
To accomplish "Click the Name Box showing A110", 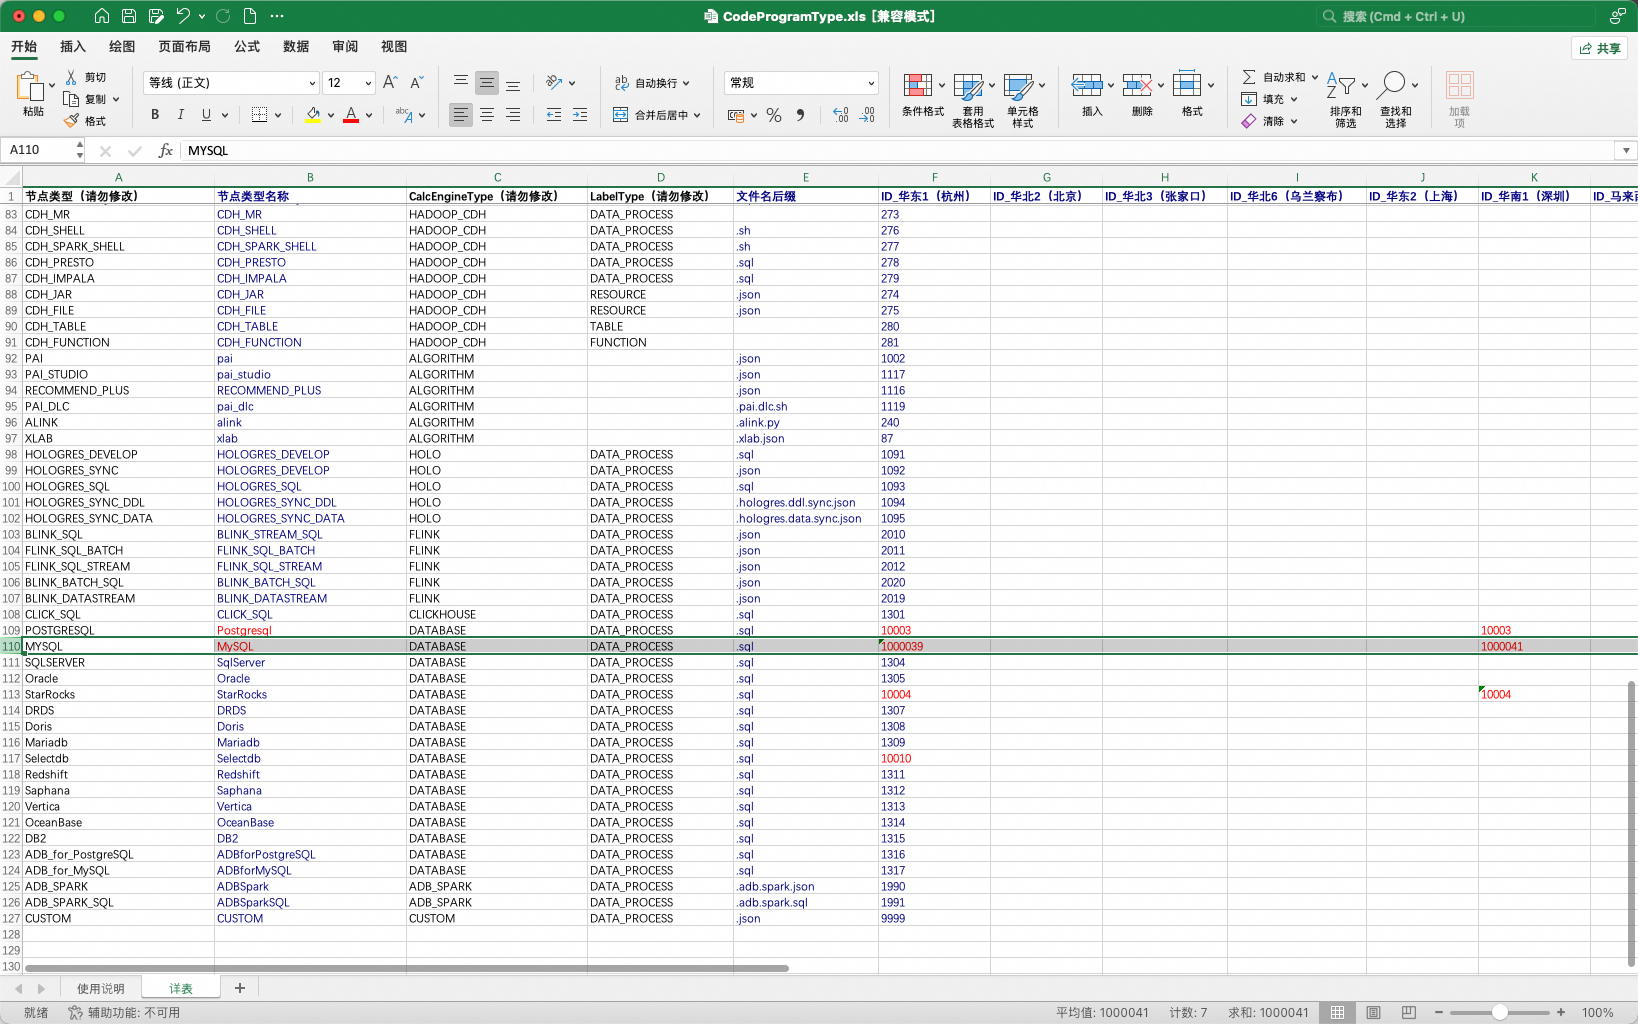I will pos(39,150).
